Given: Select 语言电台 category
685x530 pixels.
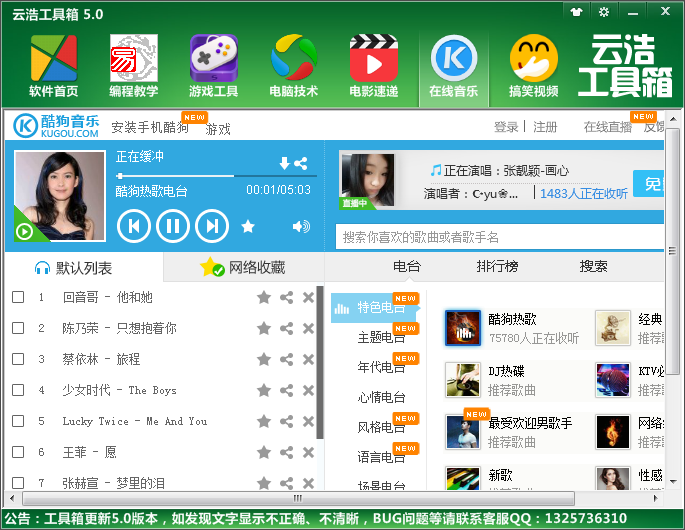Looking at the screenshot, I should [381, 457].
